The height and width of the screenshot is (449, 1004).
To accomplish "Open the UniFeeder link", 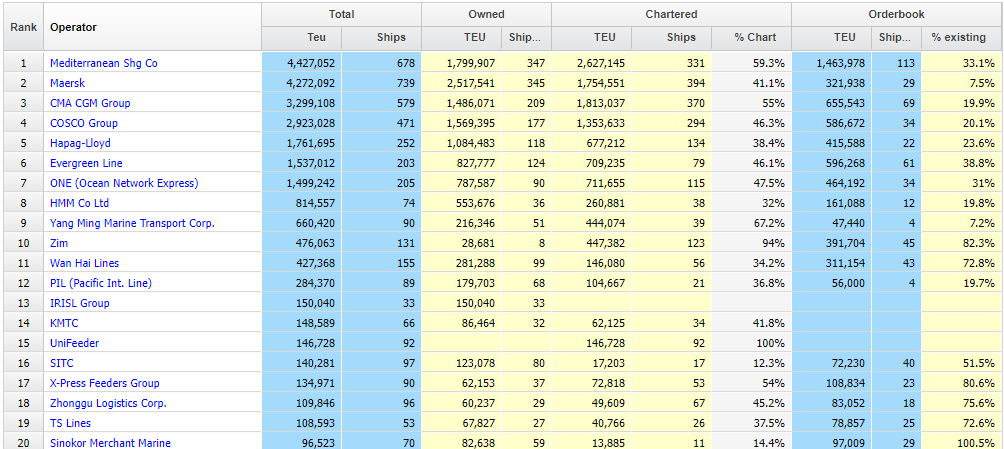I will click(x=73, y=343).
